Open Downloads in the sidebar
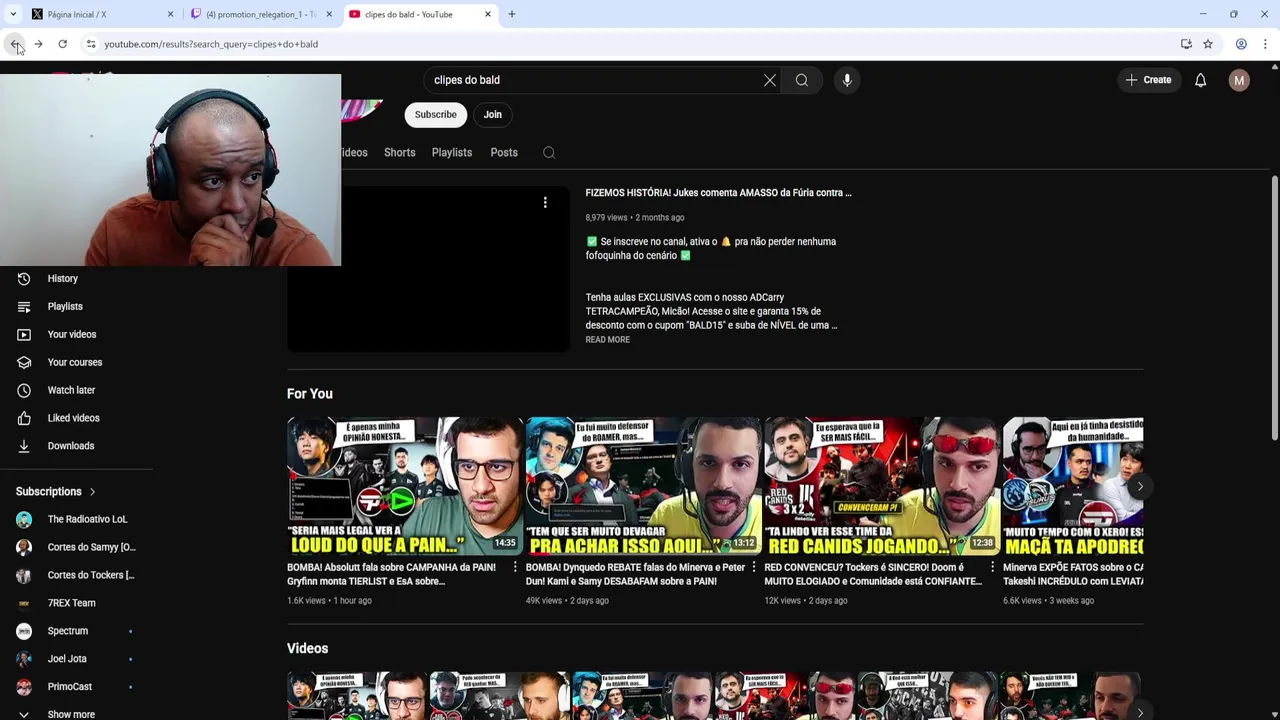The width and height of the screenshot is (1280, 720). (71, 446)
